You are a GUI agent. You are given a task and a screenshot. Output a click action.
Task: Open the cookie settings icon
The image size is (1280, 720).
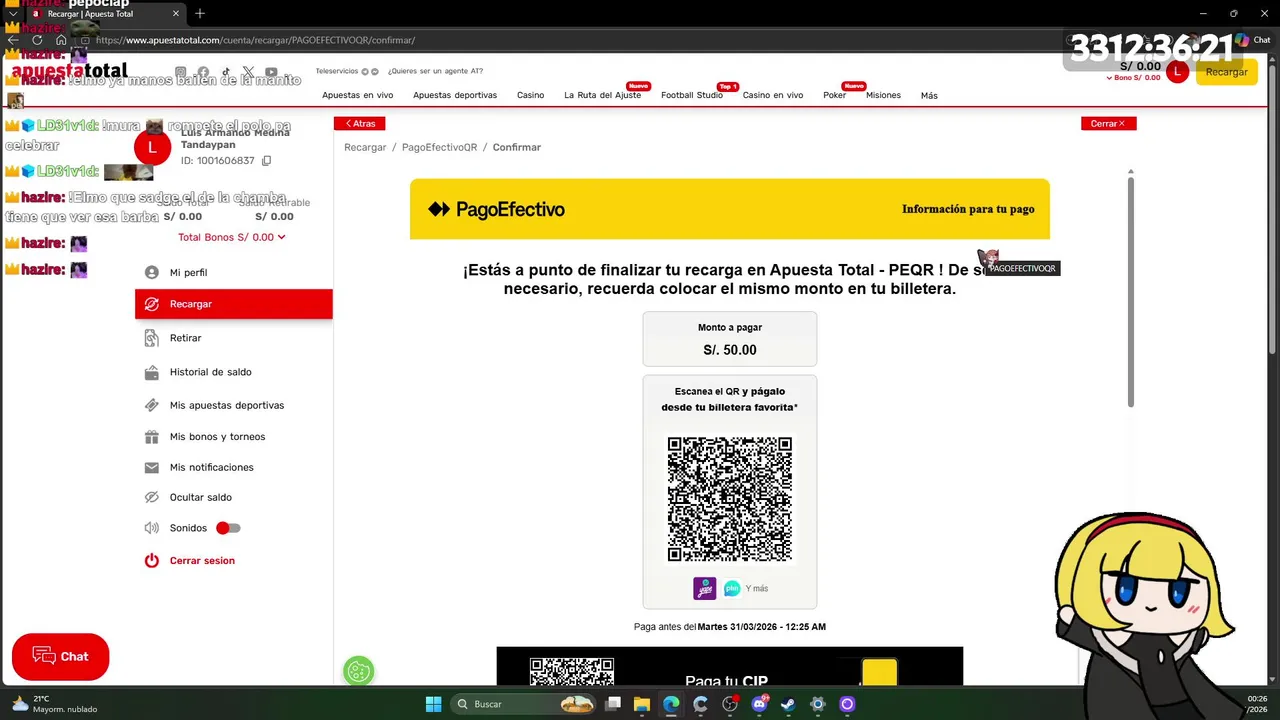click(358, 671)
